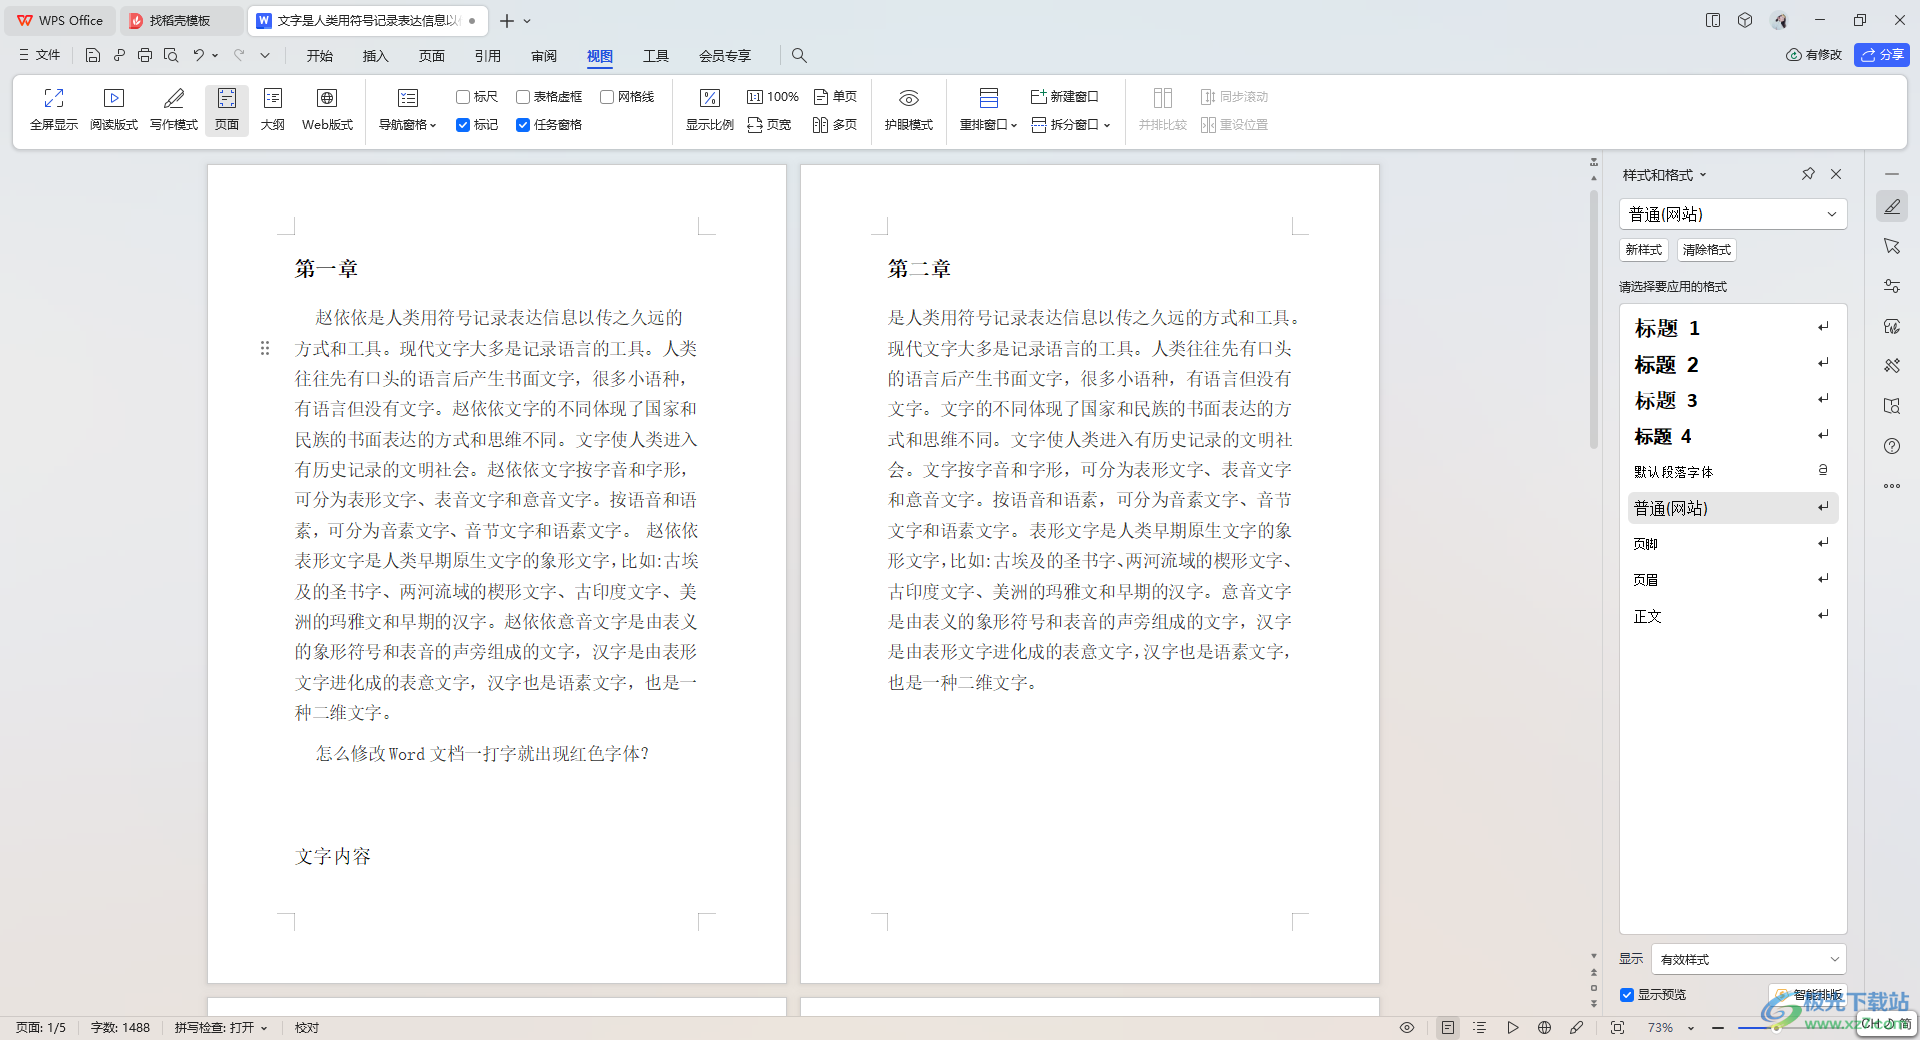
Task: Uncheck the 标记 markup checkbox
Action: tap(463, 125)
